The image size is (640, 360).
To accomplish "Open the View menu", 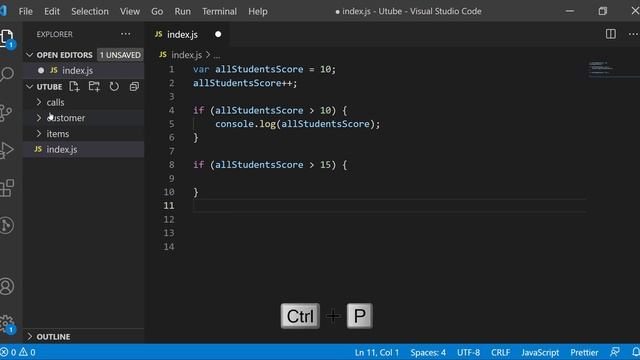I will point(130,11).
